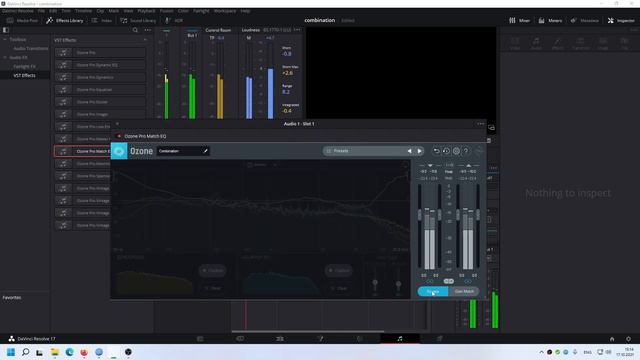Show the Mixer panel

(520, 20)
